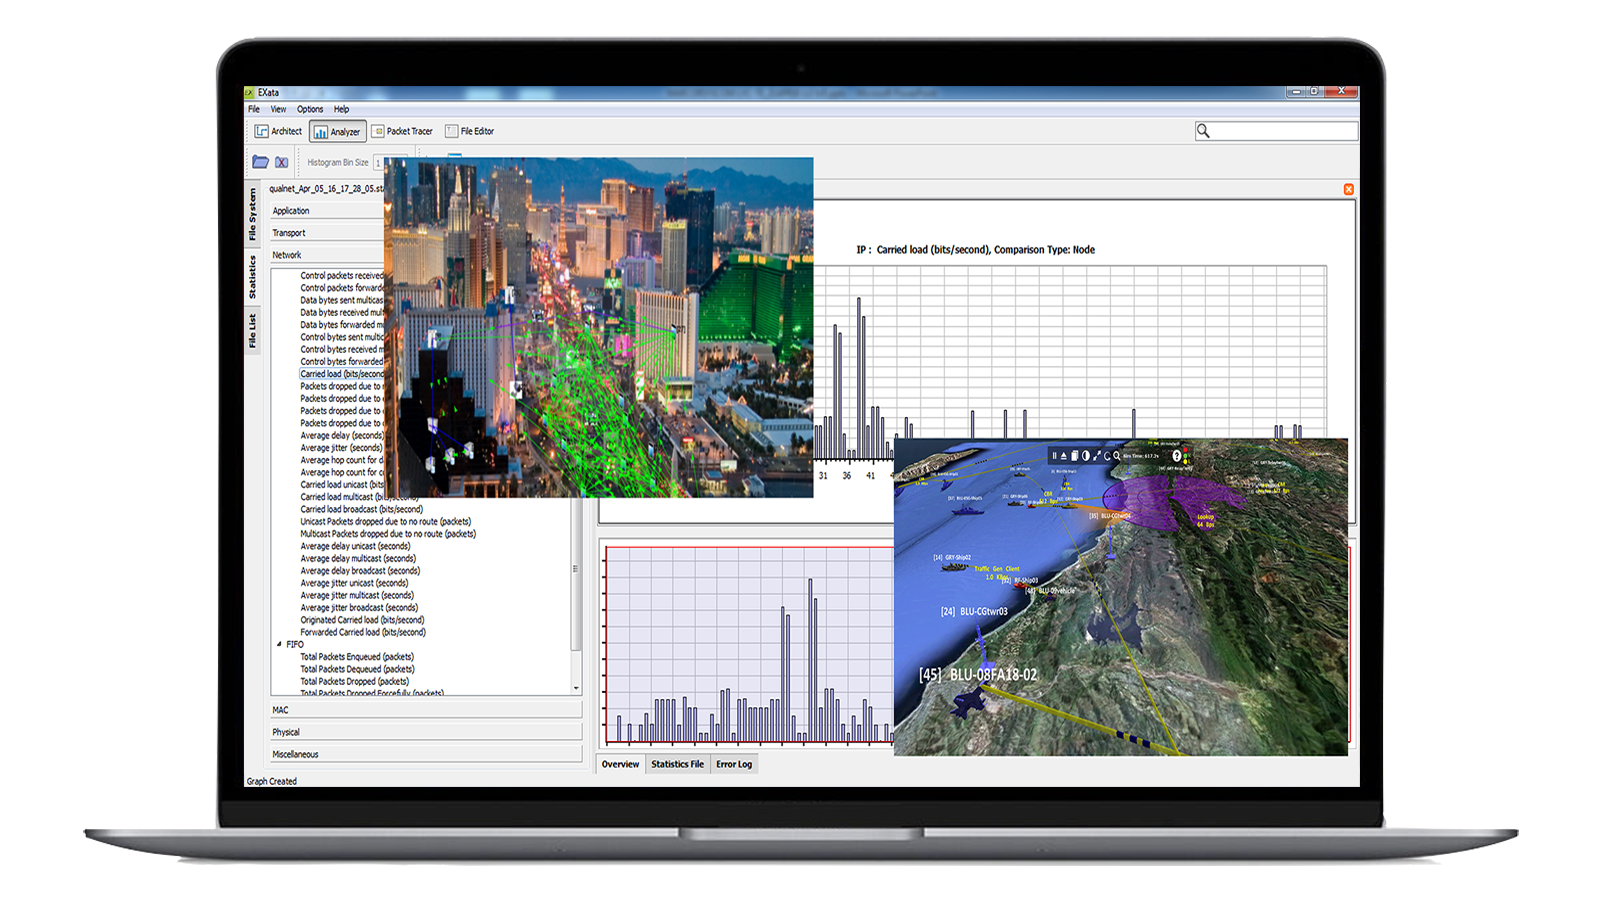
Task: Open the Options menu
Action: pos(309,109)
